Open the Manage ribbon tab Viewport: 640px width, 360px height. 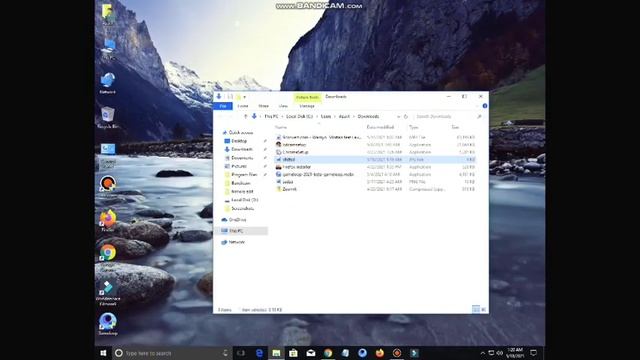(307, 106)
